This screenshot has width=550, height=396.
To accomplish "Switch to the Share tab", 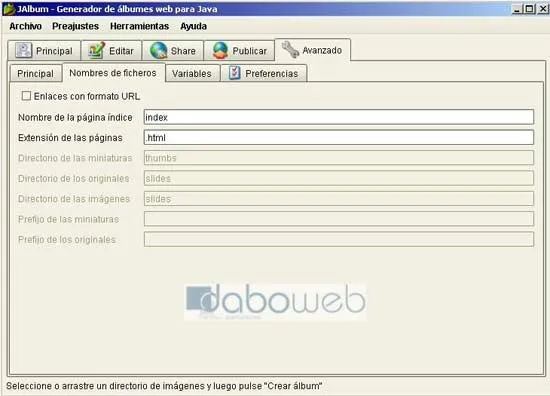I will [x=173, y=51].
